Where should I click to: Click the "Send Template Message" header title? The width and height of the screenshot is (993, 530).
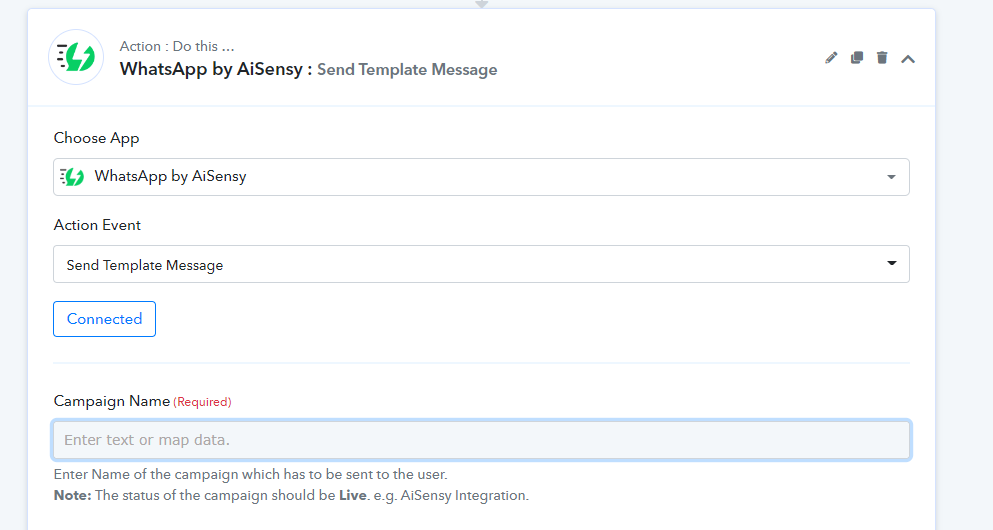pos(407,70)
